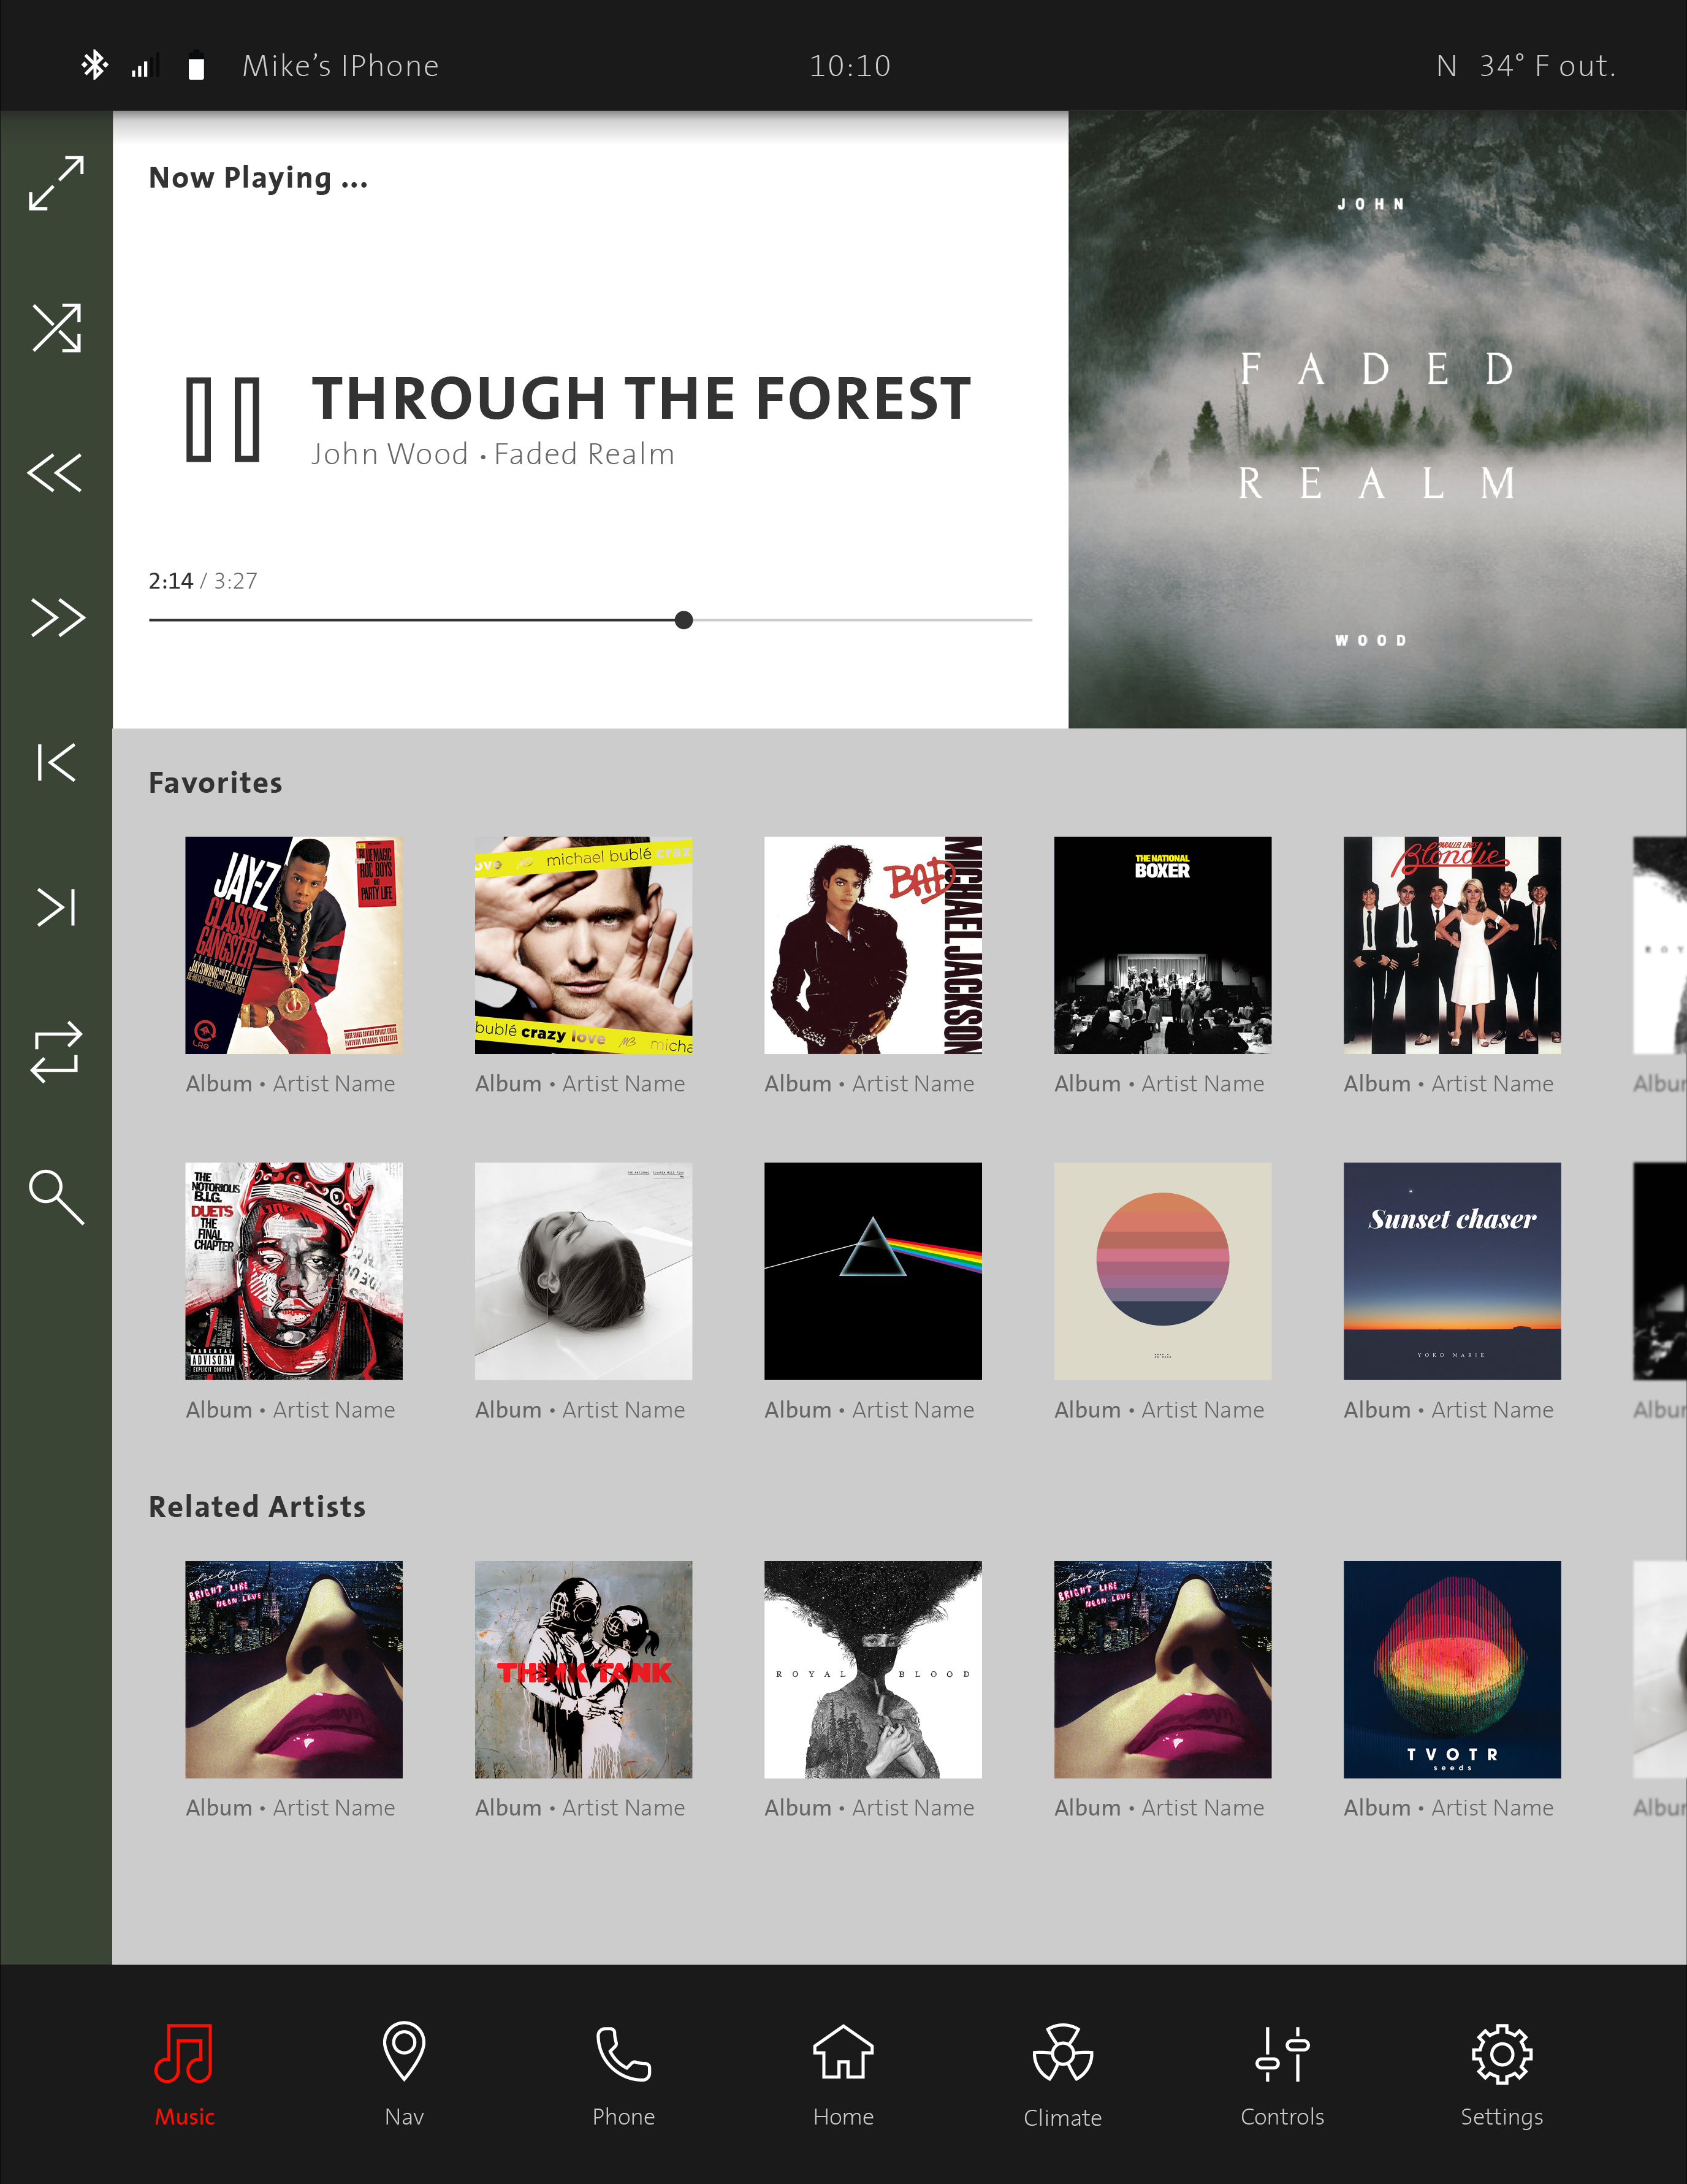Open Climate controls

click(x=1062, y=2074)
